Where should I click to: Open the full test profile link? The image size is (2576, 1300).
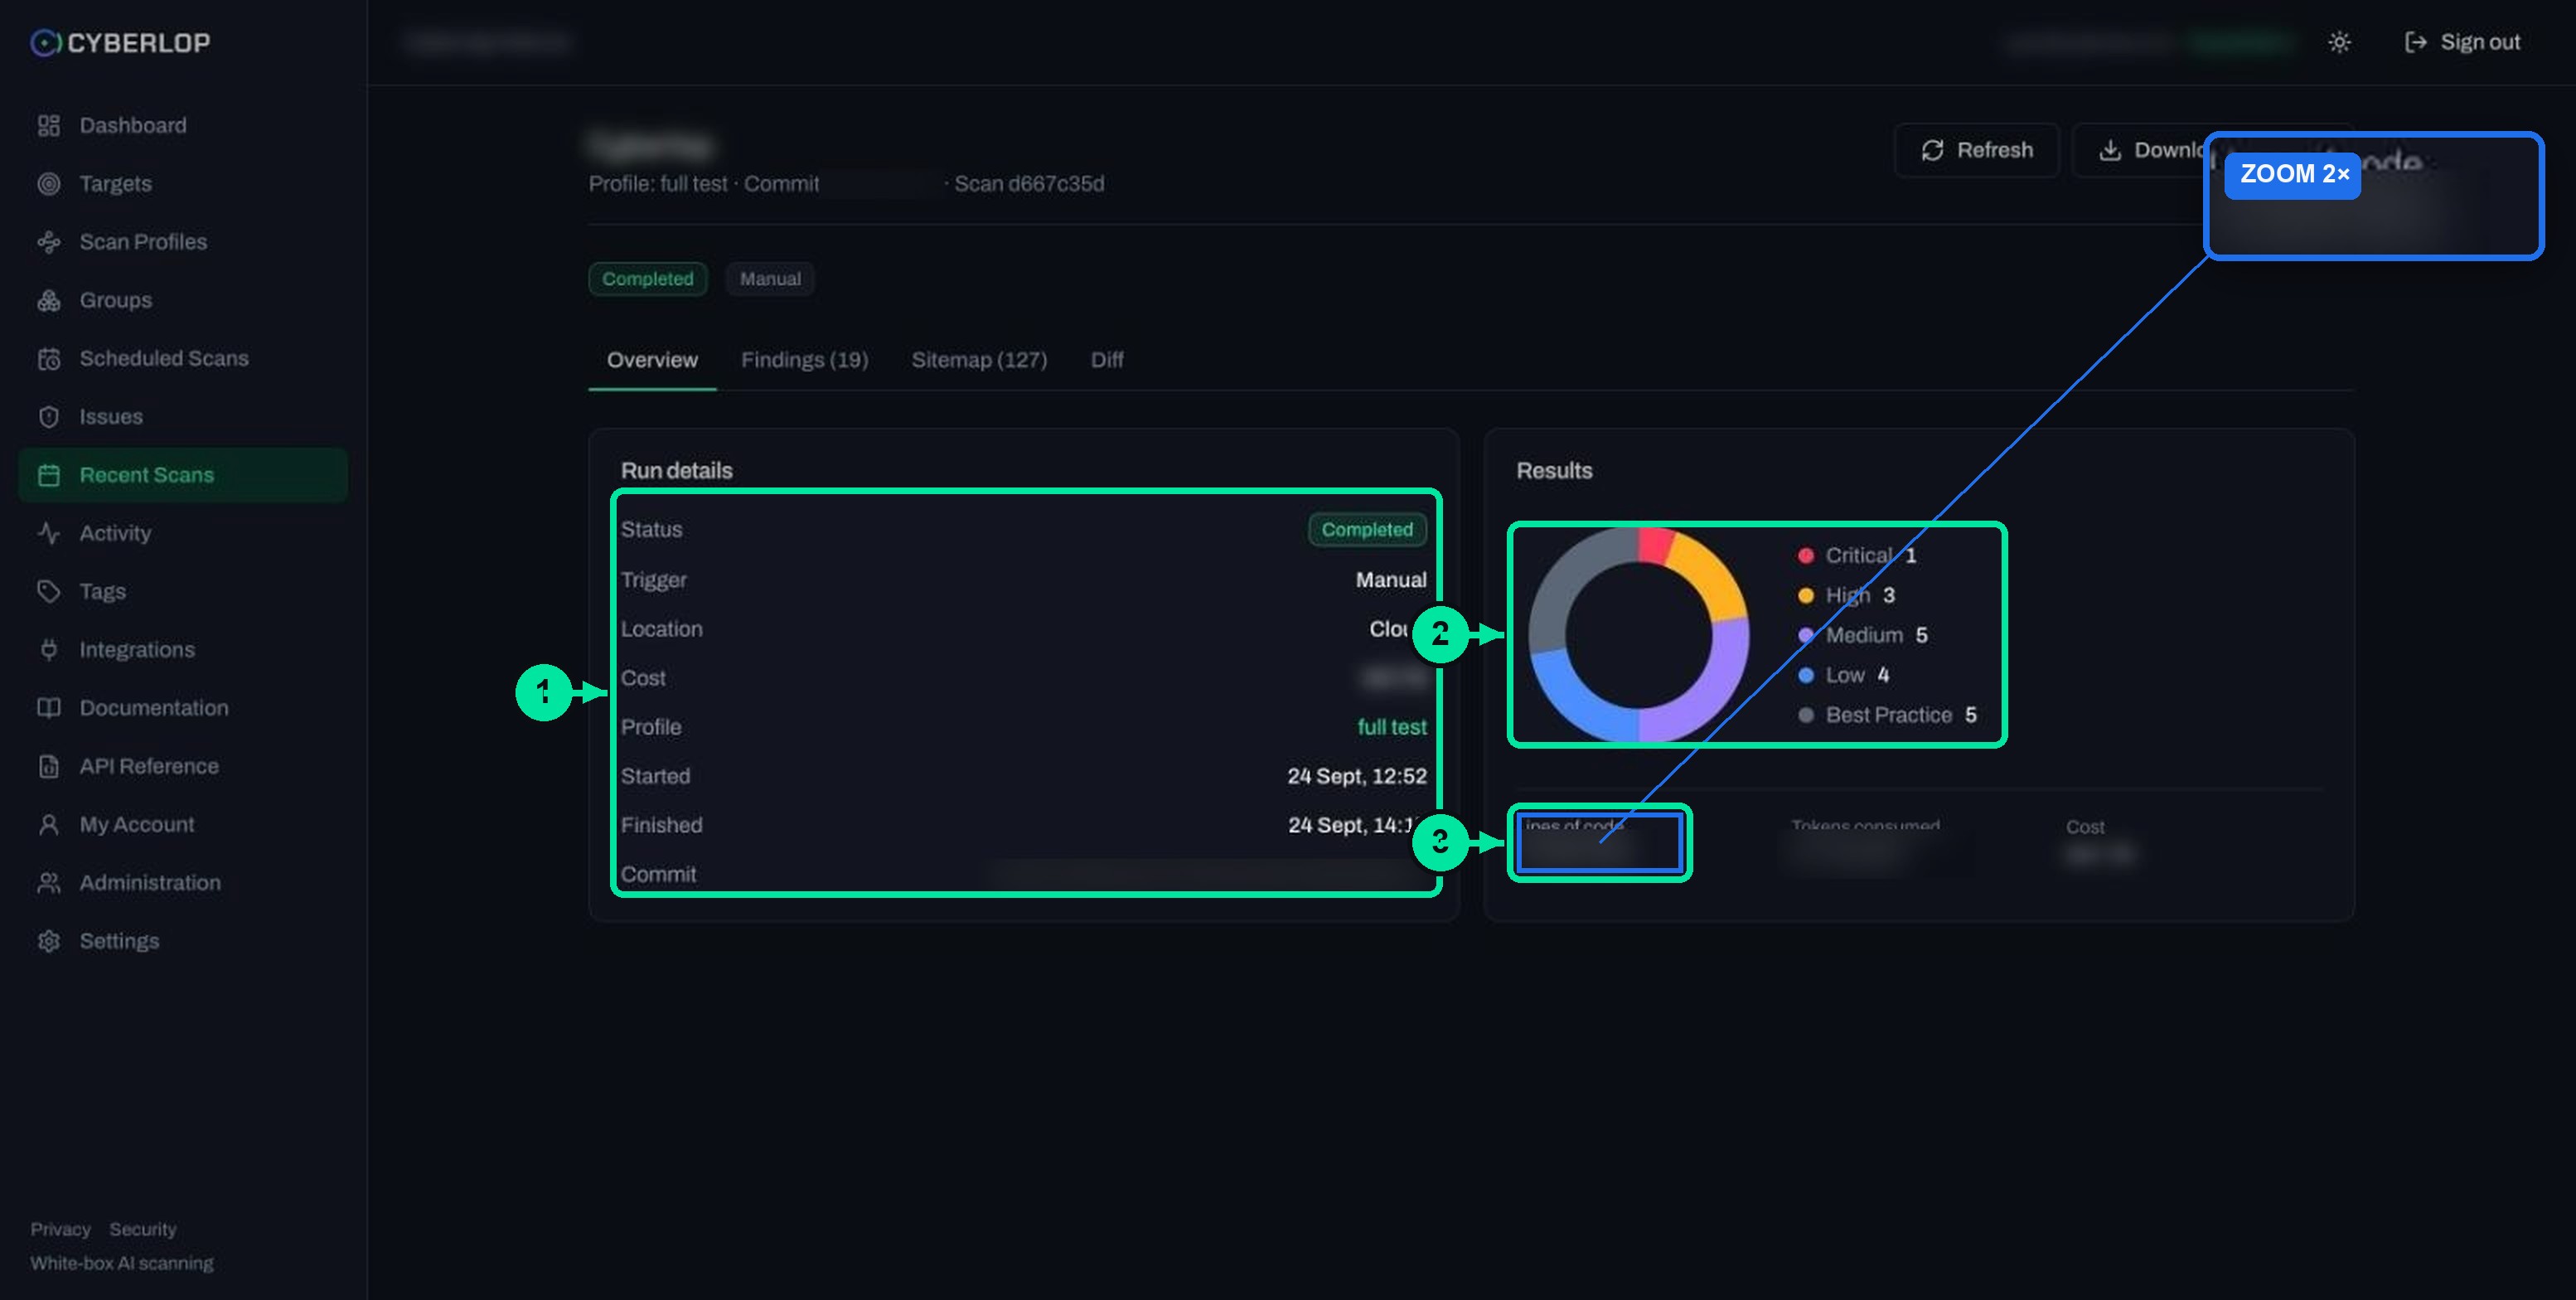pyautogui.click(x=1391, y=727)
